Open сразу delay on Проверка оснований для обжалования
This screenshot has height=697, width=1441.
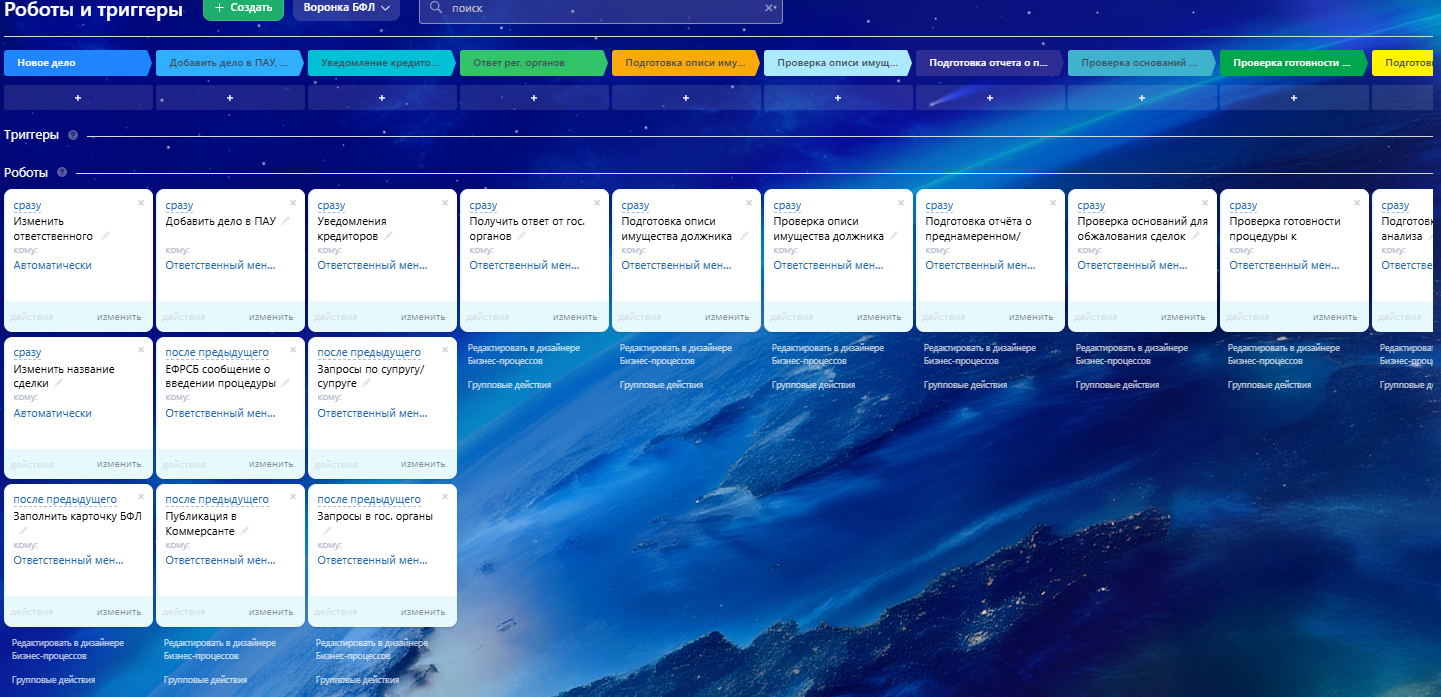[x=1092, y=206]
